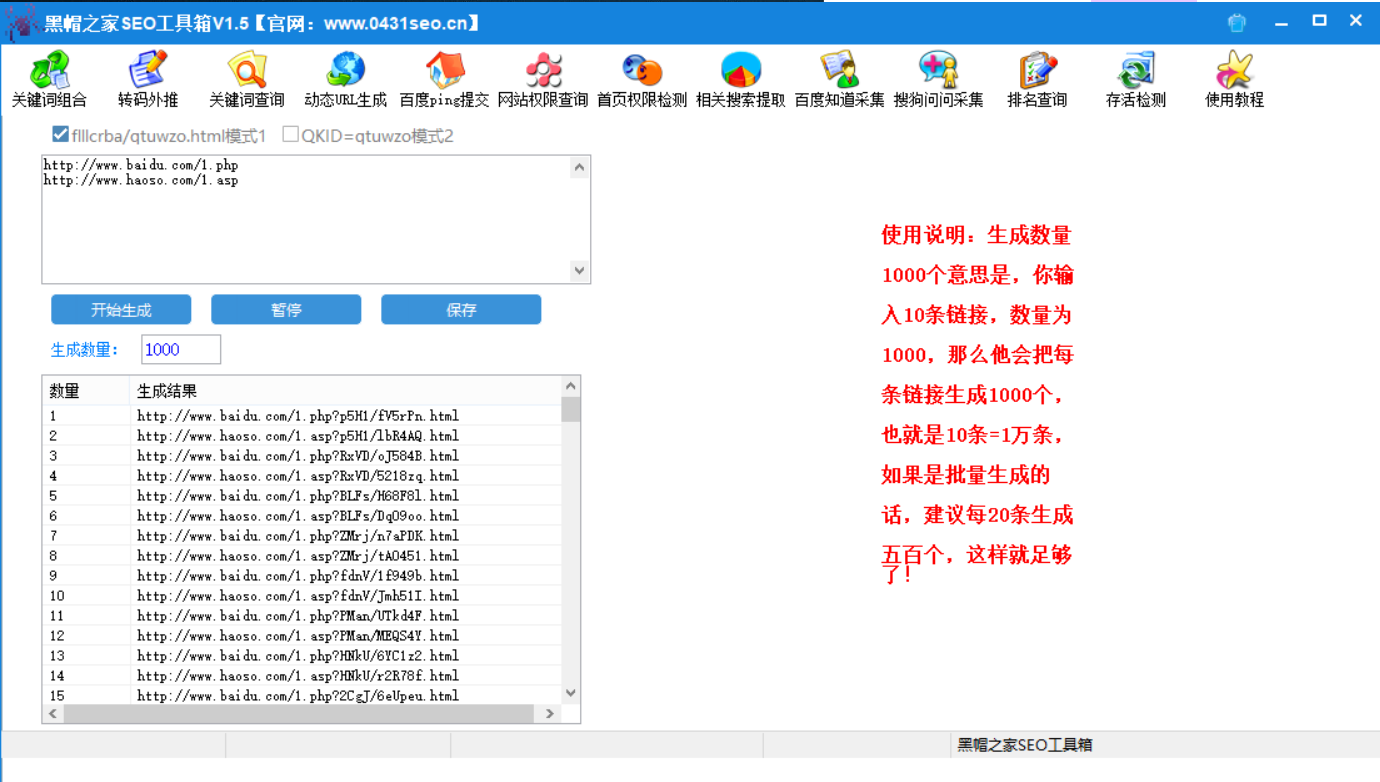This screenshot has width=1380, height=782.
Task: Select result row 7 n7aPDK.html
Action: (302, 536)
